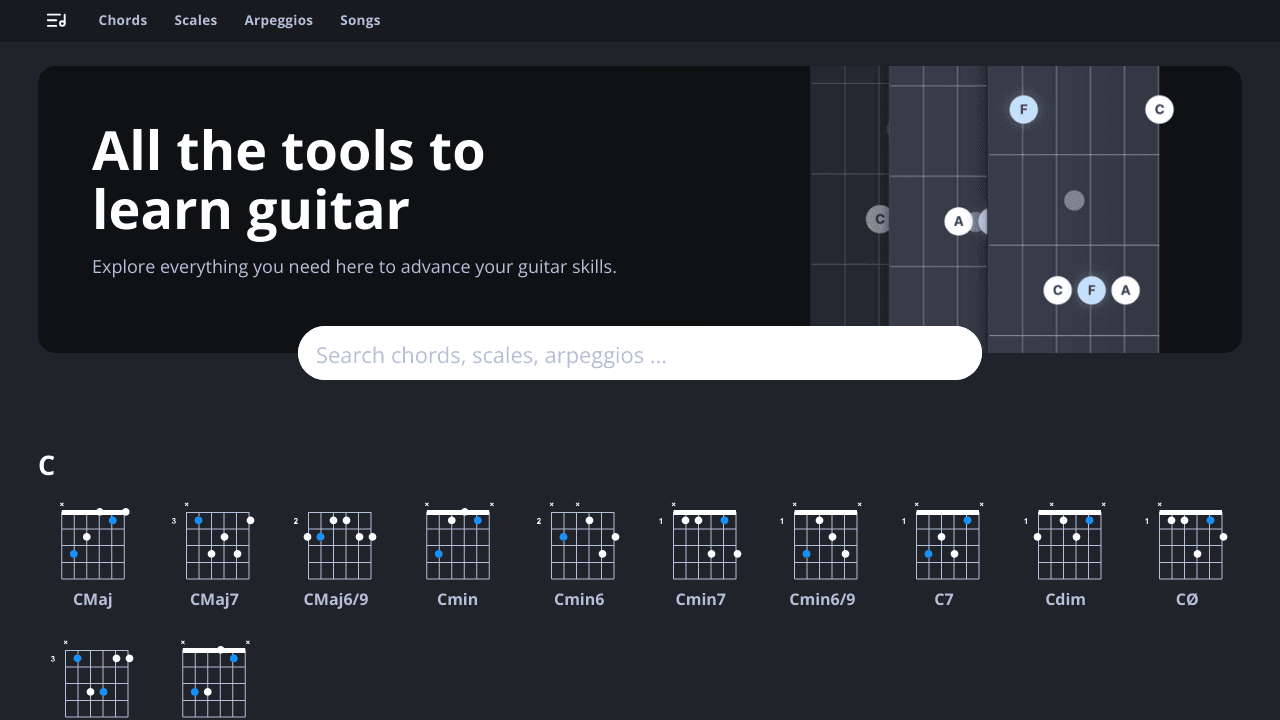Click the search chords input field
The height and width of the screenshot is (720, 1280).
point(640,353)
